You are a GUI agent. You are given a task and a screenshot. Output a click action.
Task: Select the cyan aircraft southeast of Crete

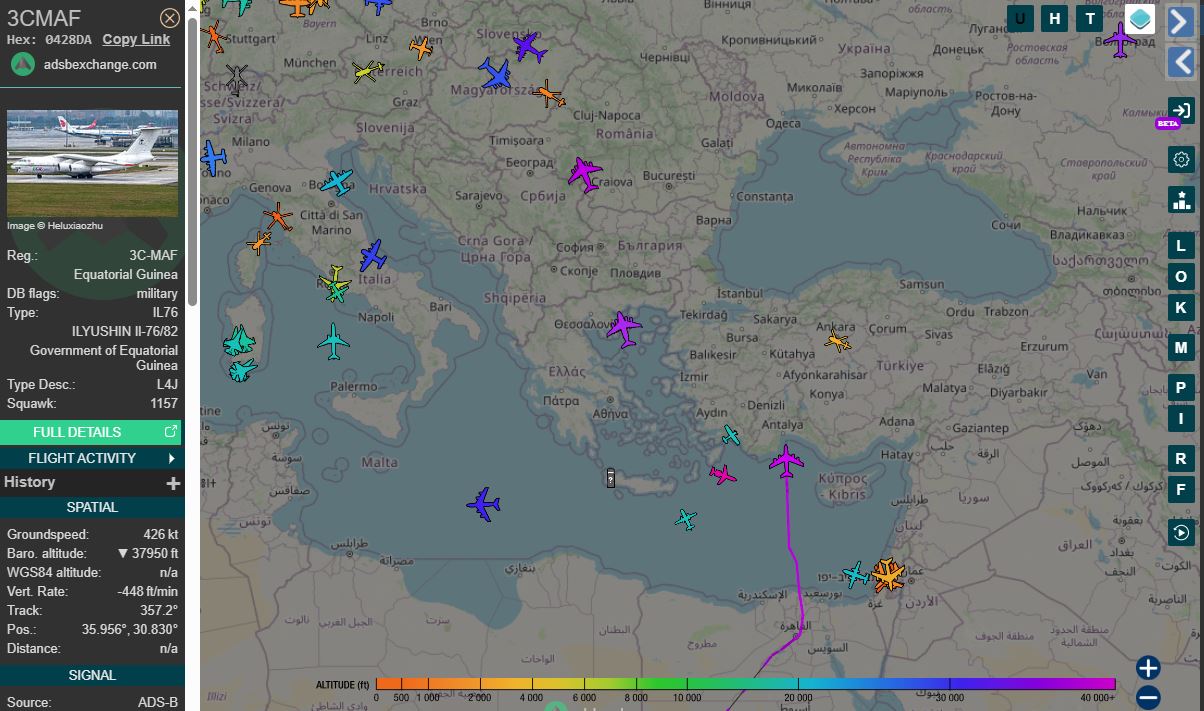685,519
